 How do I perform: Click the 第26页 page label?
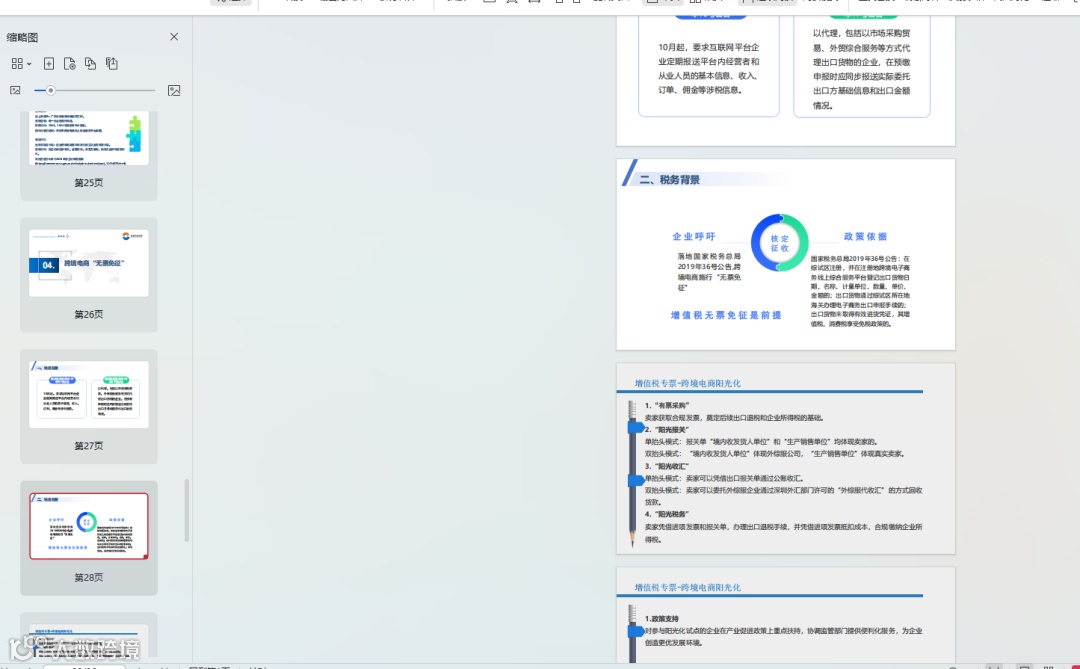(89, 314)
